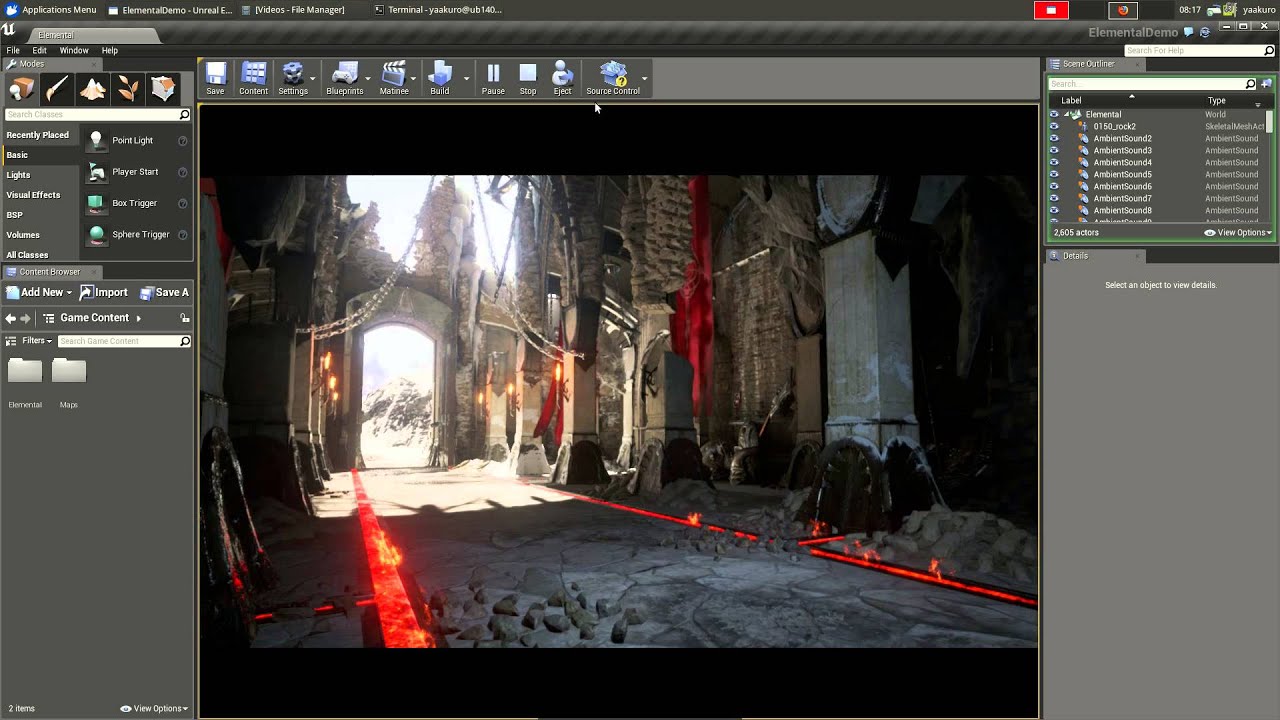Viewport: 1280px width, 720px height.
Task: Hide the AmbientSound5 actor
Action: point(1053,174)
